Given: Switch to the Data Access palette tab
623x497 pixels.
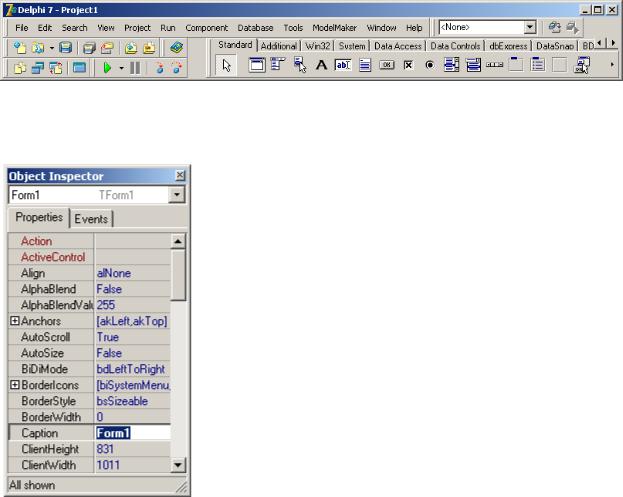Looking at the screenshot, I should pos(398,46).
